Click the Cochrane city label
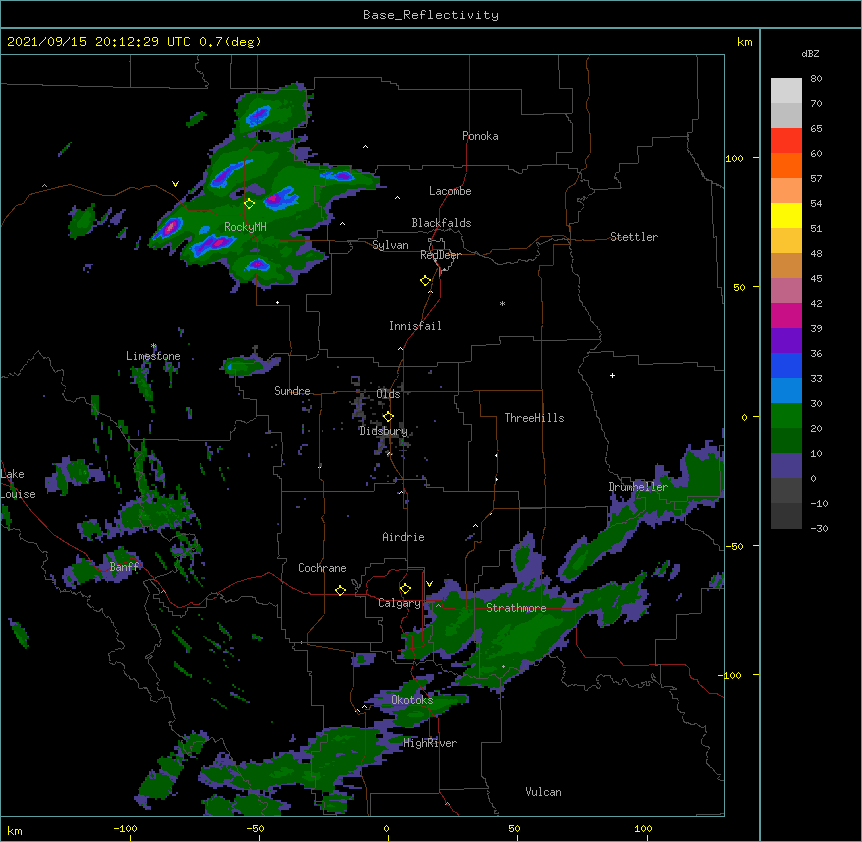Viewport: 862px width, 842px height. 322,568
